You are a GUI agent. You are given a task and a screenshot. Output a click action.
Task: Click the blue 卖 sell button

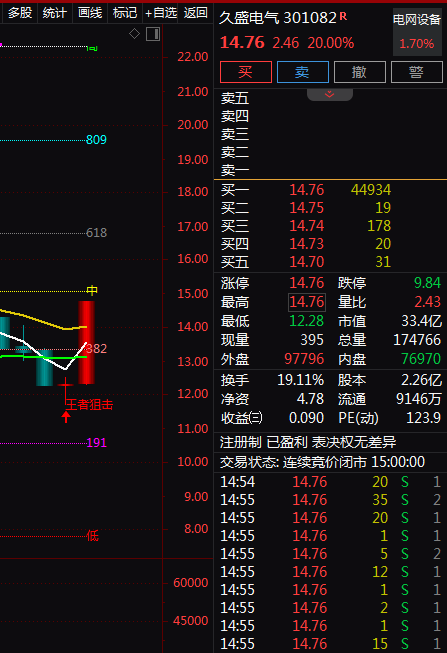point(303,72)
